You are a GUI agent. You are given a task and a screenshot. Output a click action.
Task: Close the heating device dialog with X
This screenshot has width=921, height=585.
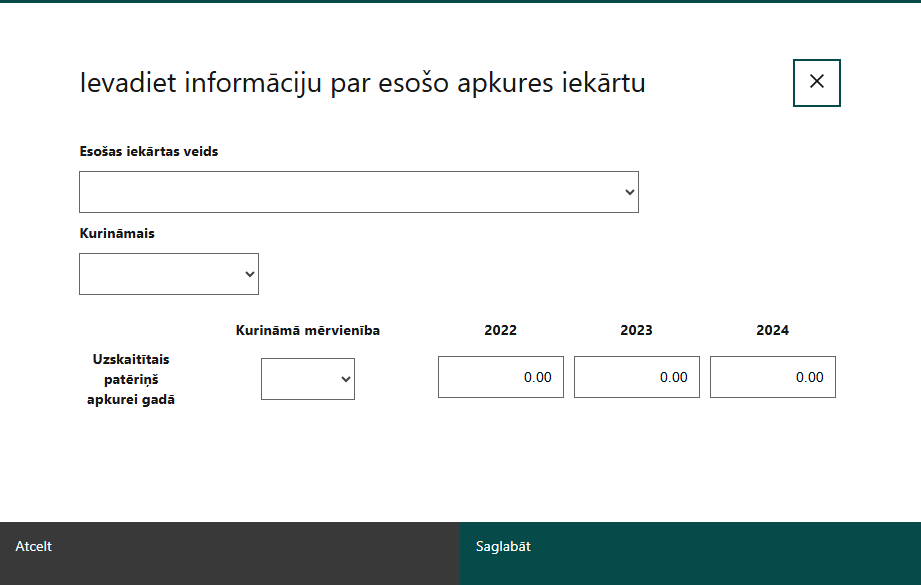(816, 83)
